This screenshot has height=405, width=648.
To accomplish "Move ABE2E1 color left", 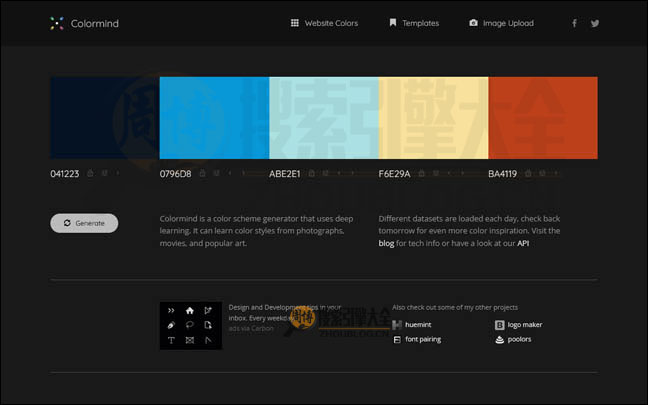I will tap(339, 173).
